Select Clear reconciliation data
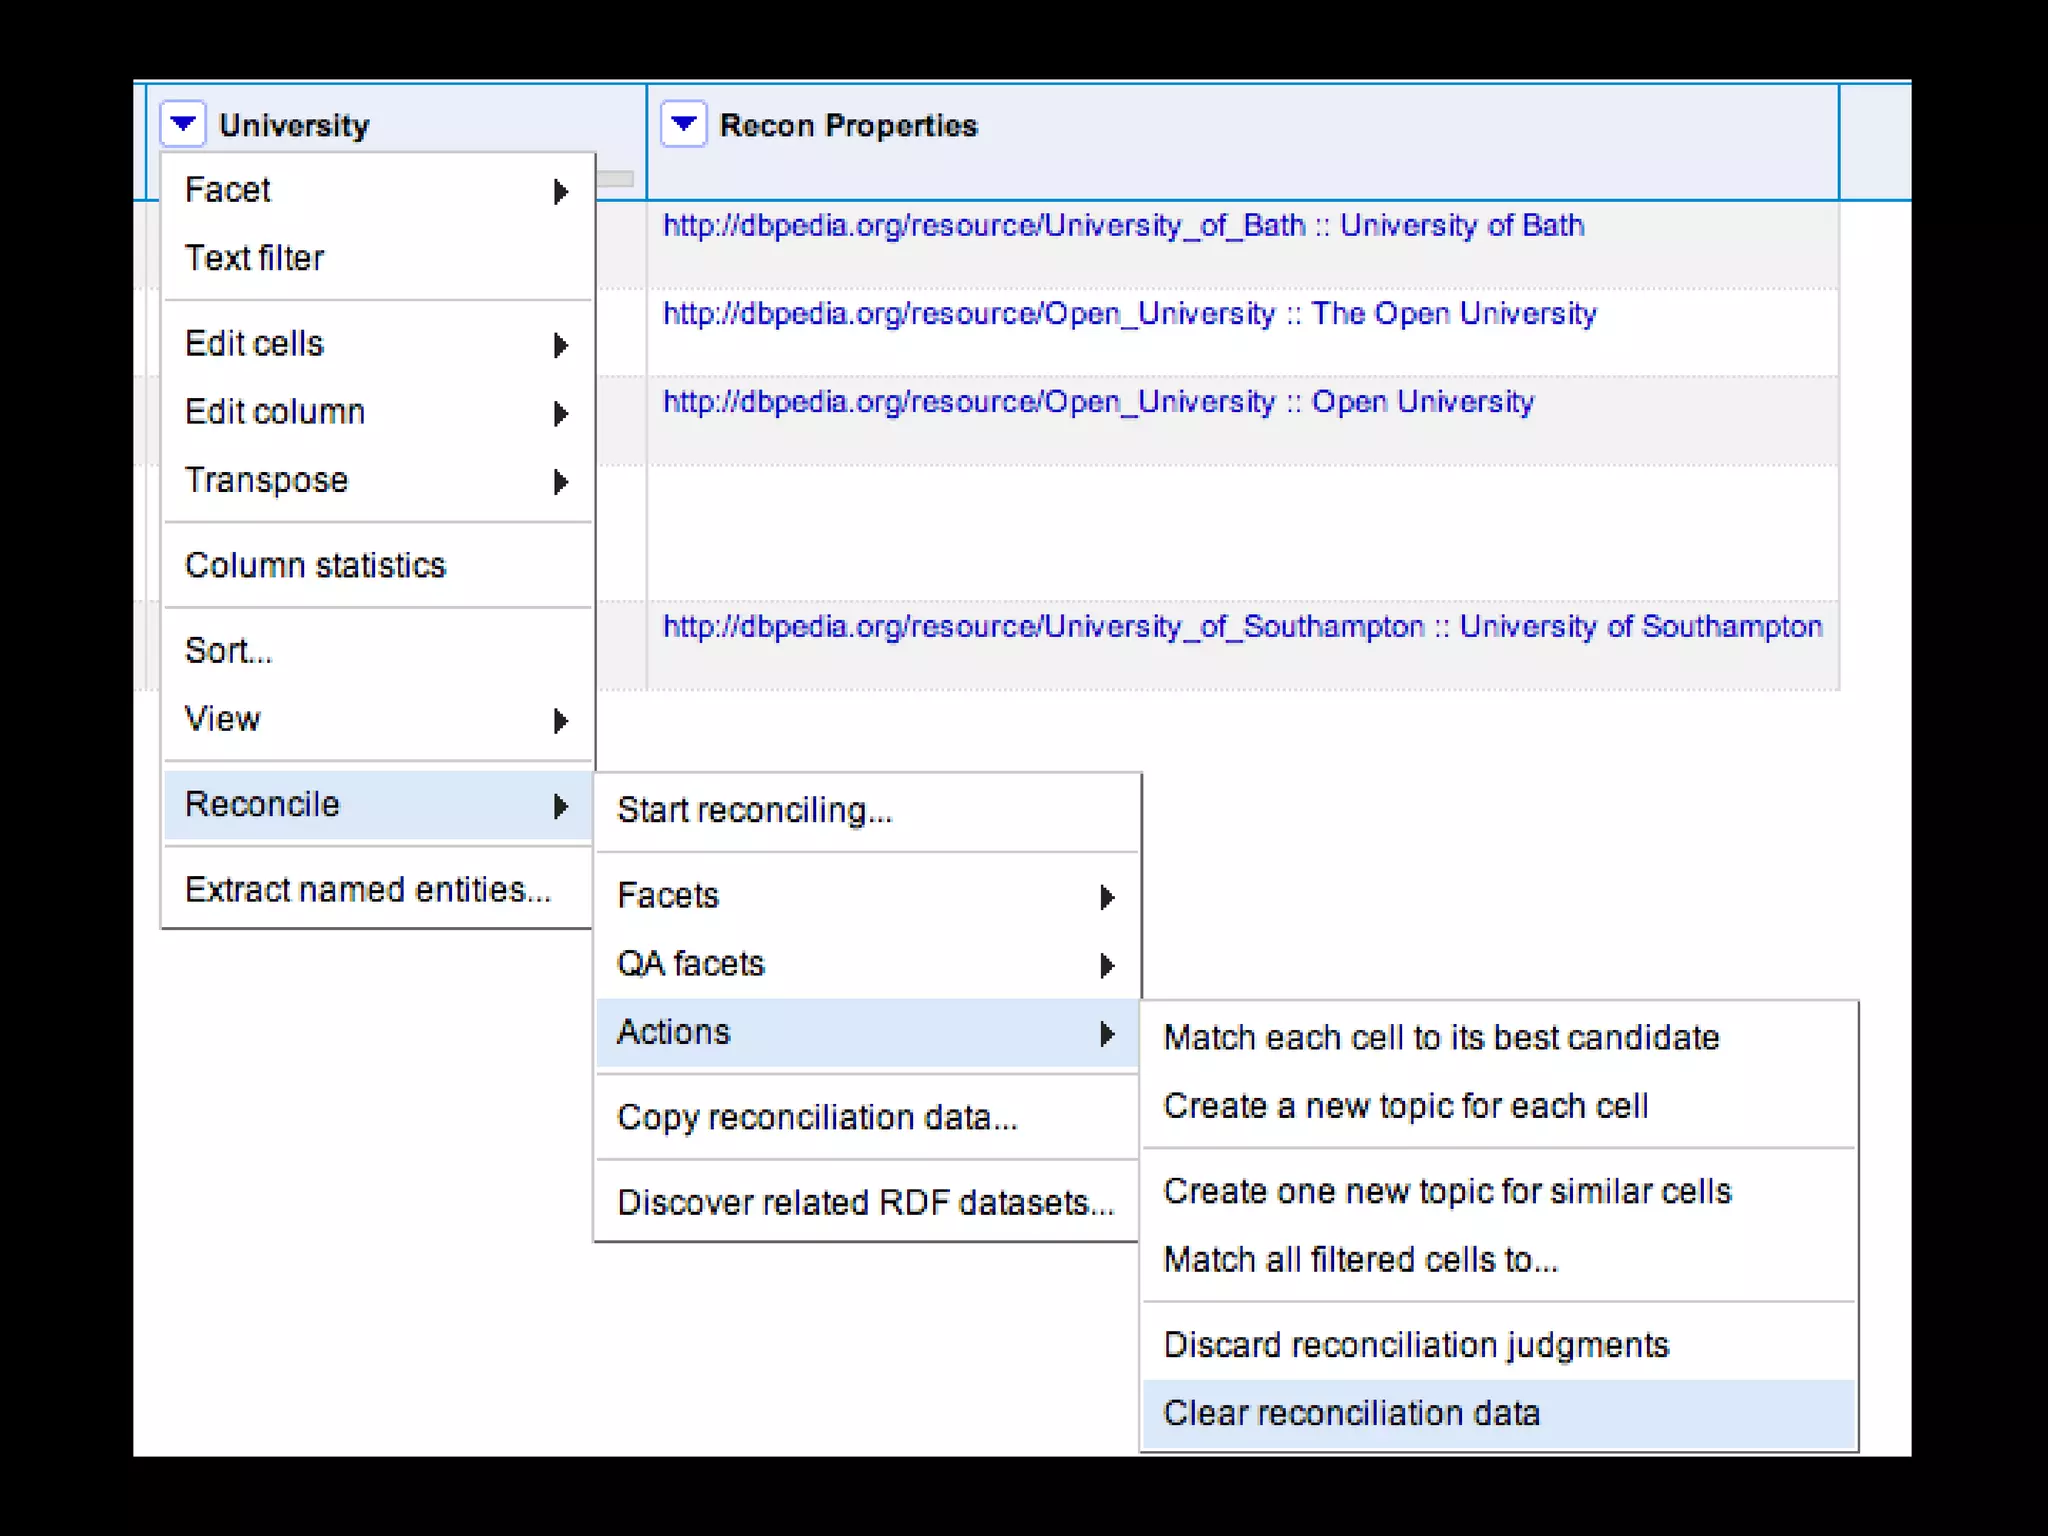This screenshot has width=2048, height=1536. (x=1351, y=1414)
